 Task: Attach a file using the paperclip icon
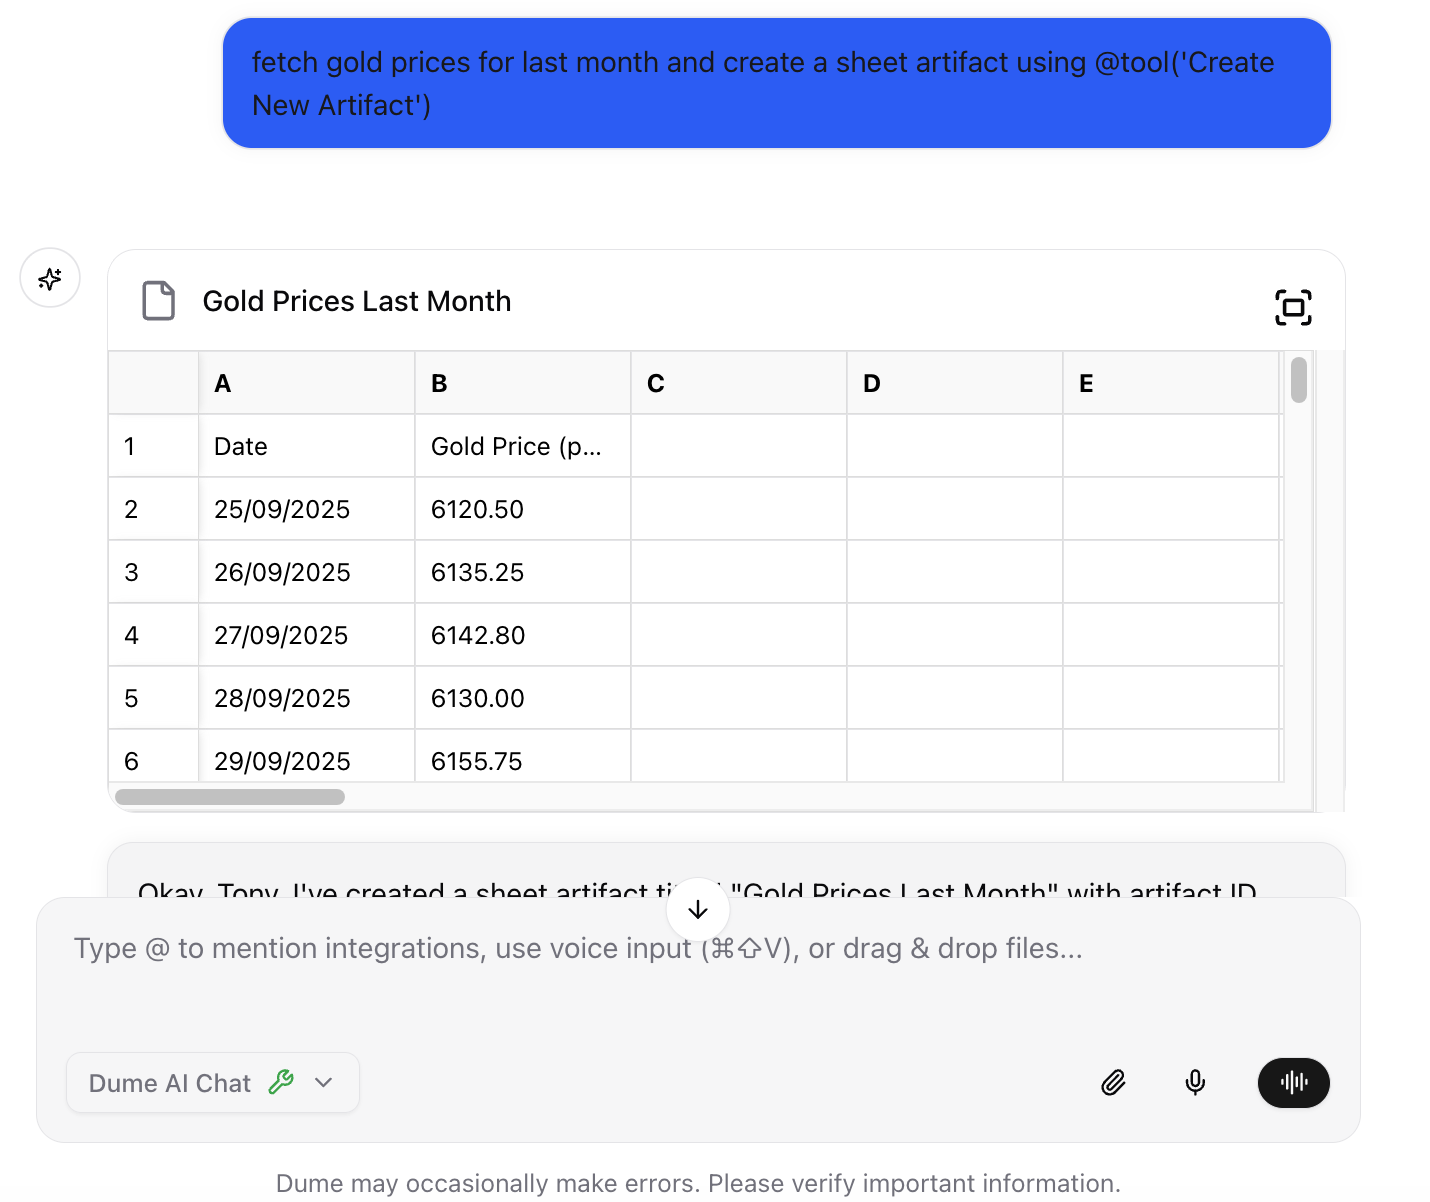coord(1113,1083)
